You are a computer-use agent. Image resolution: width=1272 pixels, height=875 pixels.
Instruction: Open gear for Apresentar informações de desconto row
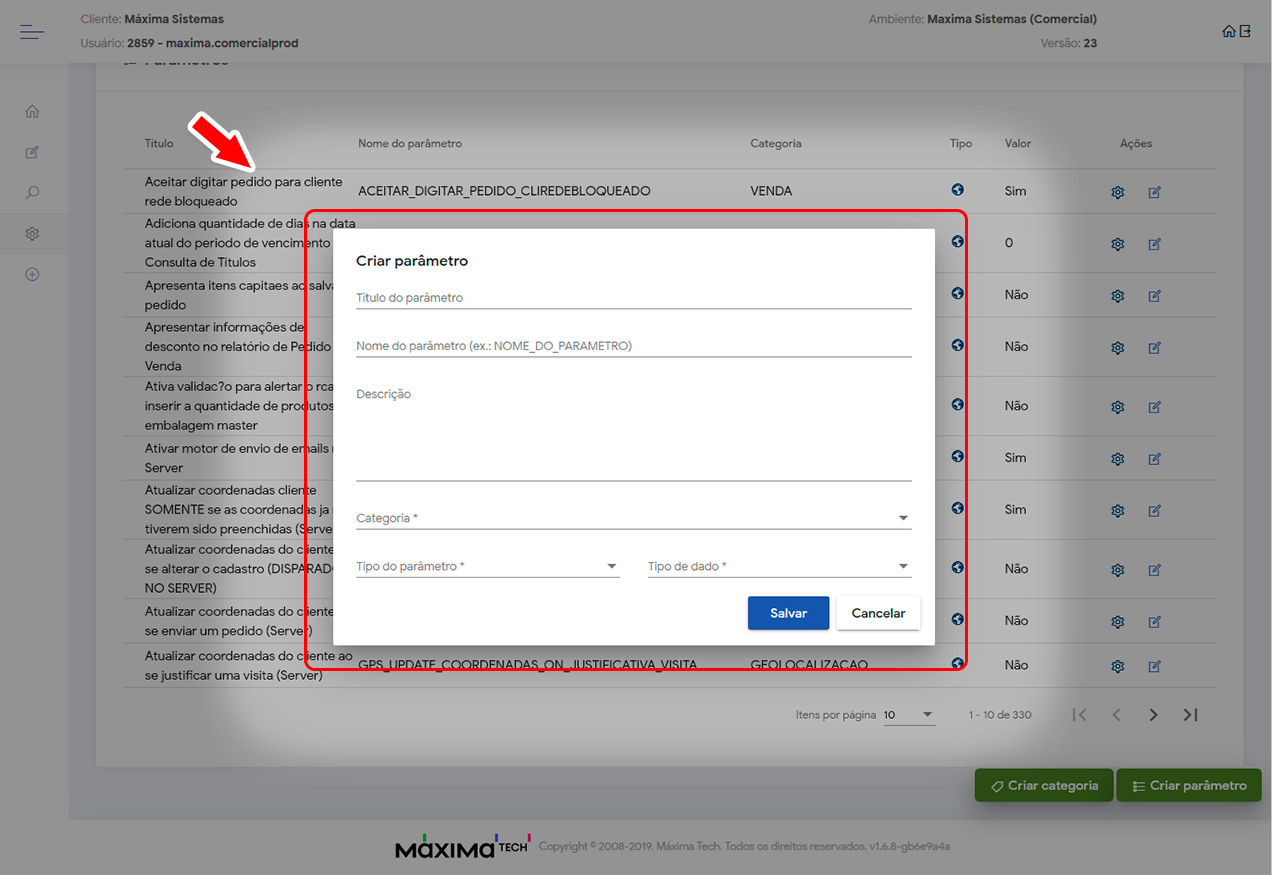point(1118,348)
